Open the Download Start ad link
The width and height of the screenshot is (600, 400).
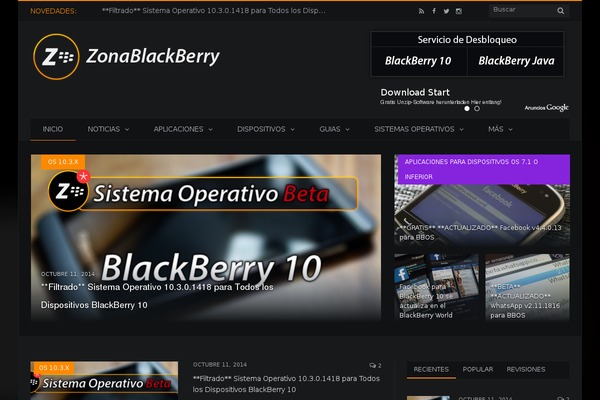coord(415,92)
